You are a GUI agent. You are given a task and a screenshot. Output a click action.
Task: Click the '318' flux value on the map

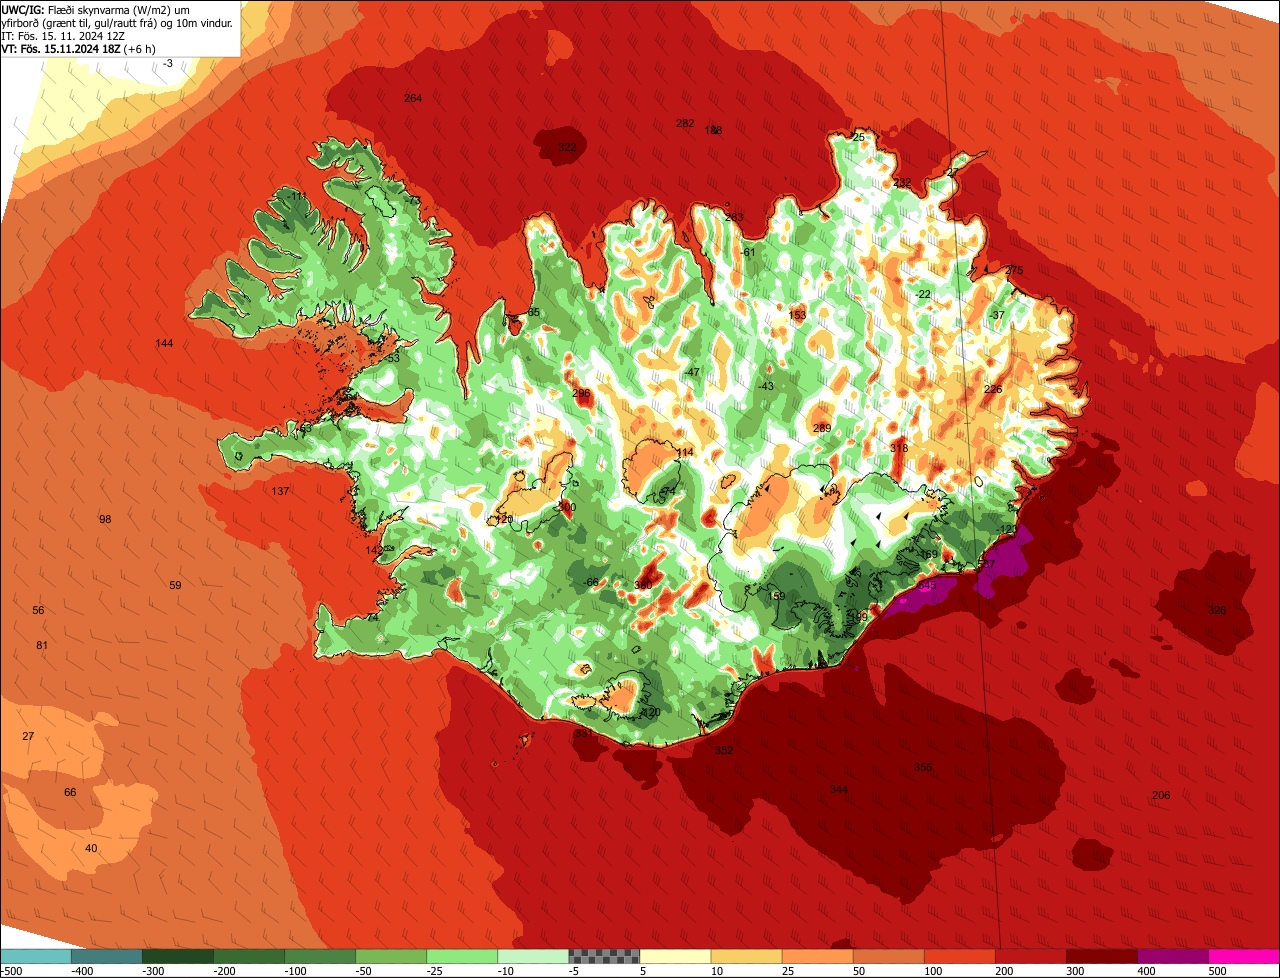click(899, 448)
